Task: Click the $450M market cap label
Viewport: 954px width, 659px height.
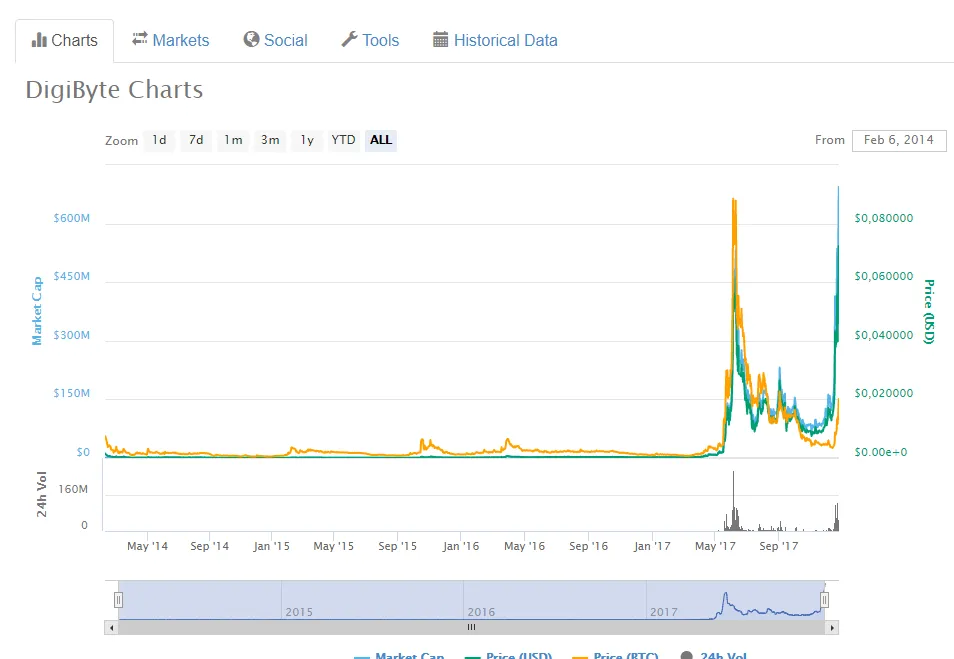Action: [71, 276]
